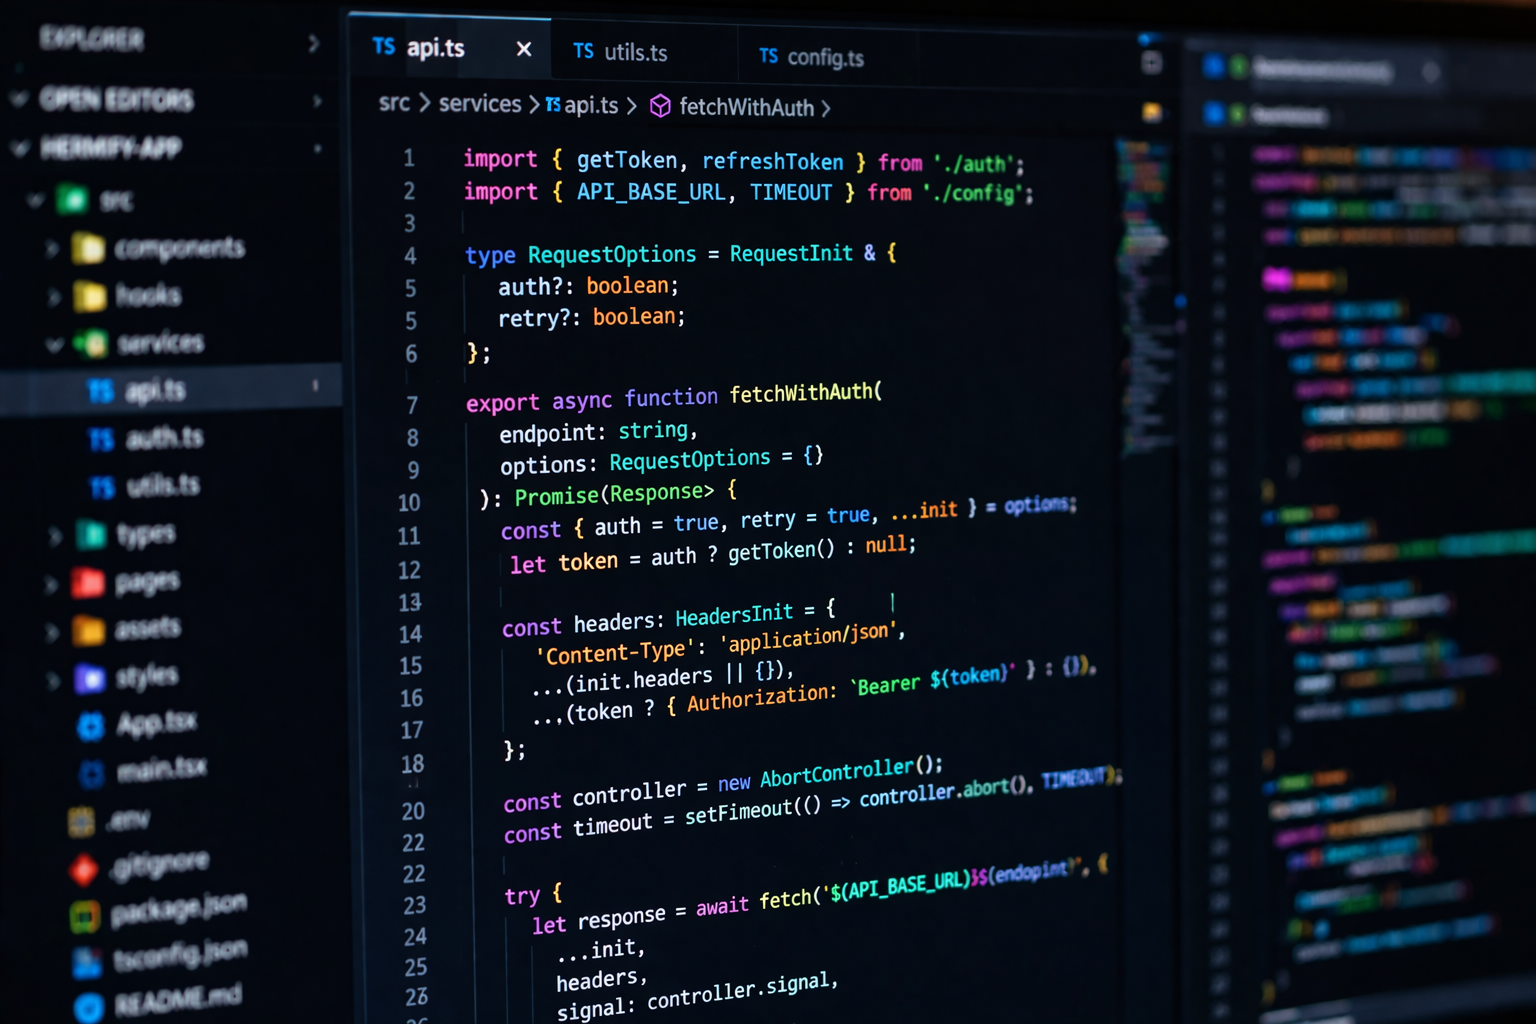Screen dimensions: 1536x1024
Task: Click the green src folder icon
Action: click(x=72, y=199)
